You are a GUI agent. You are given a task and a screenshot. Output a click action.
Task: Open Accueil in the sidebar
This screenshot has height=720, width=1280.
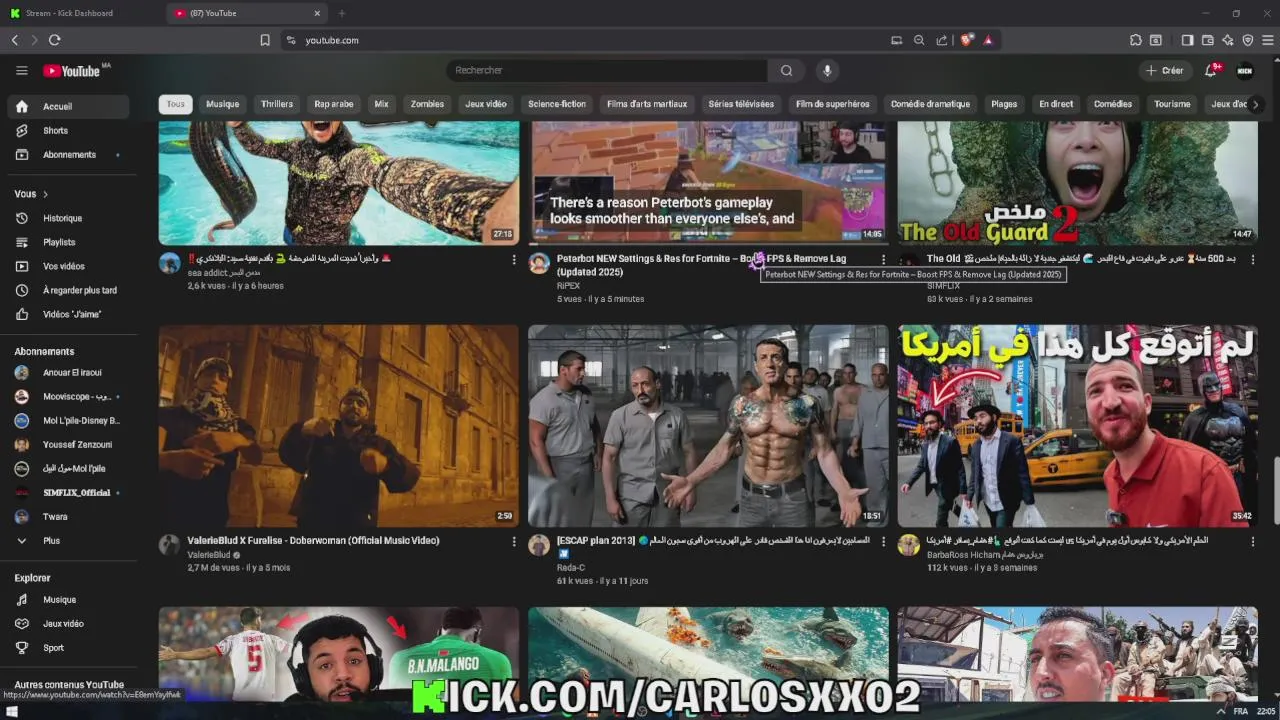(68, 106)
